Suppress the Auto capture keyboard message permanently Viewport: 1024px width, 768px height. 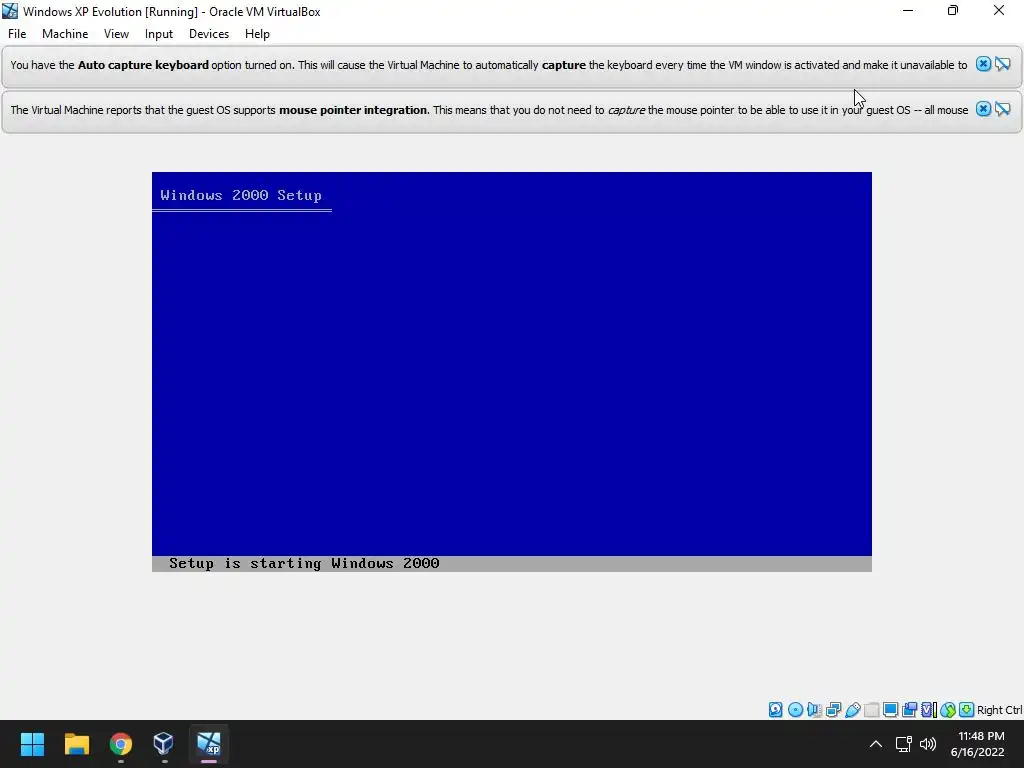click(1002, 64)
